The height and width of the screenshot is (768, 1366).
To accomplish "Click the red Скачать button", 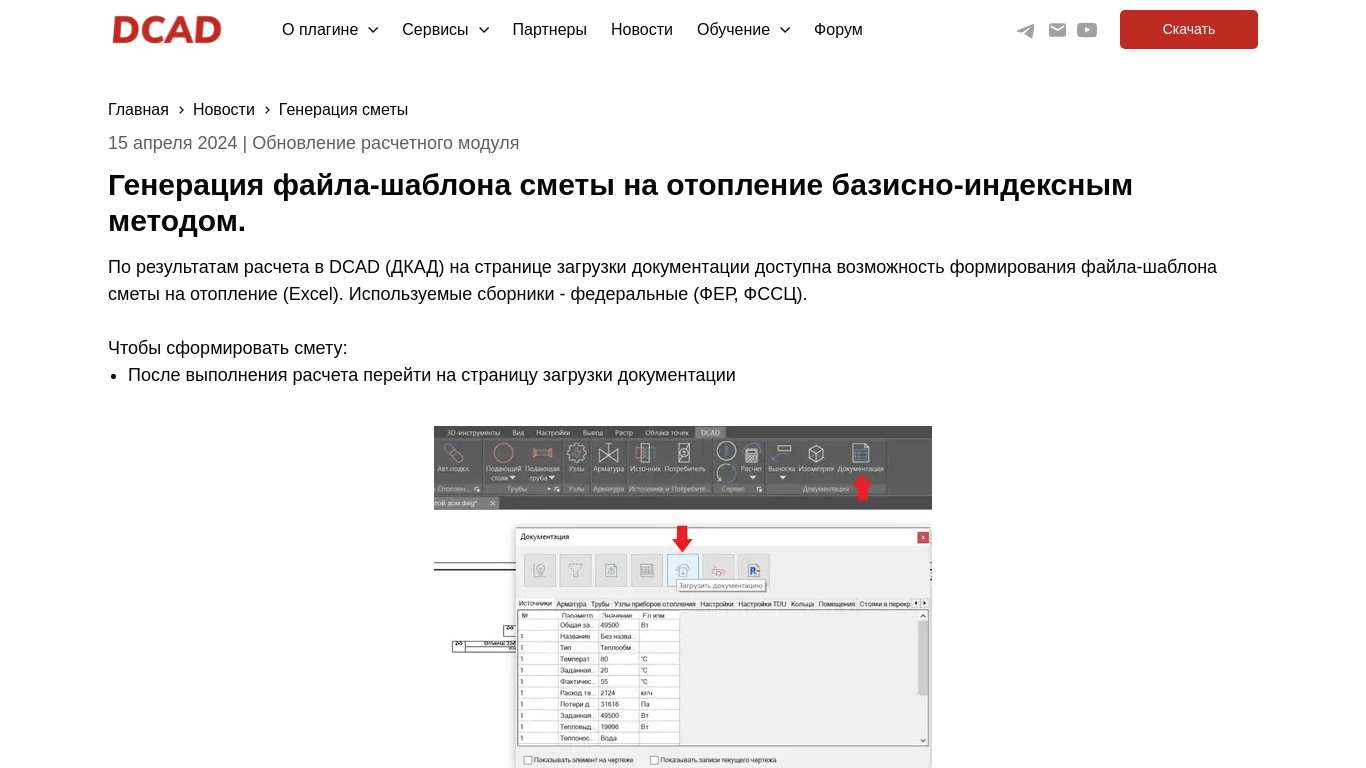I will (x=1189, y=30).
